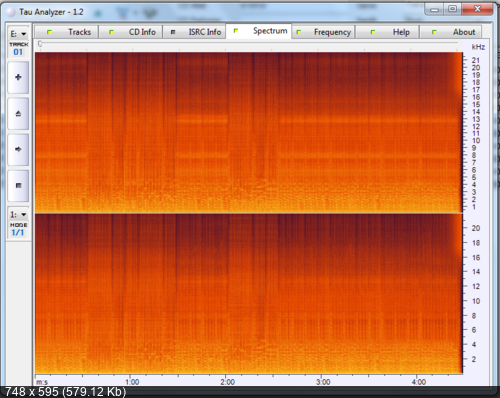Maximize the Tau Analyzer window
Viewport: 500px width, 398px height.
[x=452, y=9]
